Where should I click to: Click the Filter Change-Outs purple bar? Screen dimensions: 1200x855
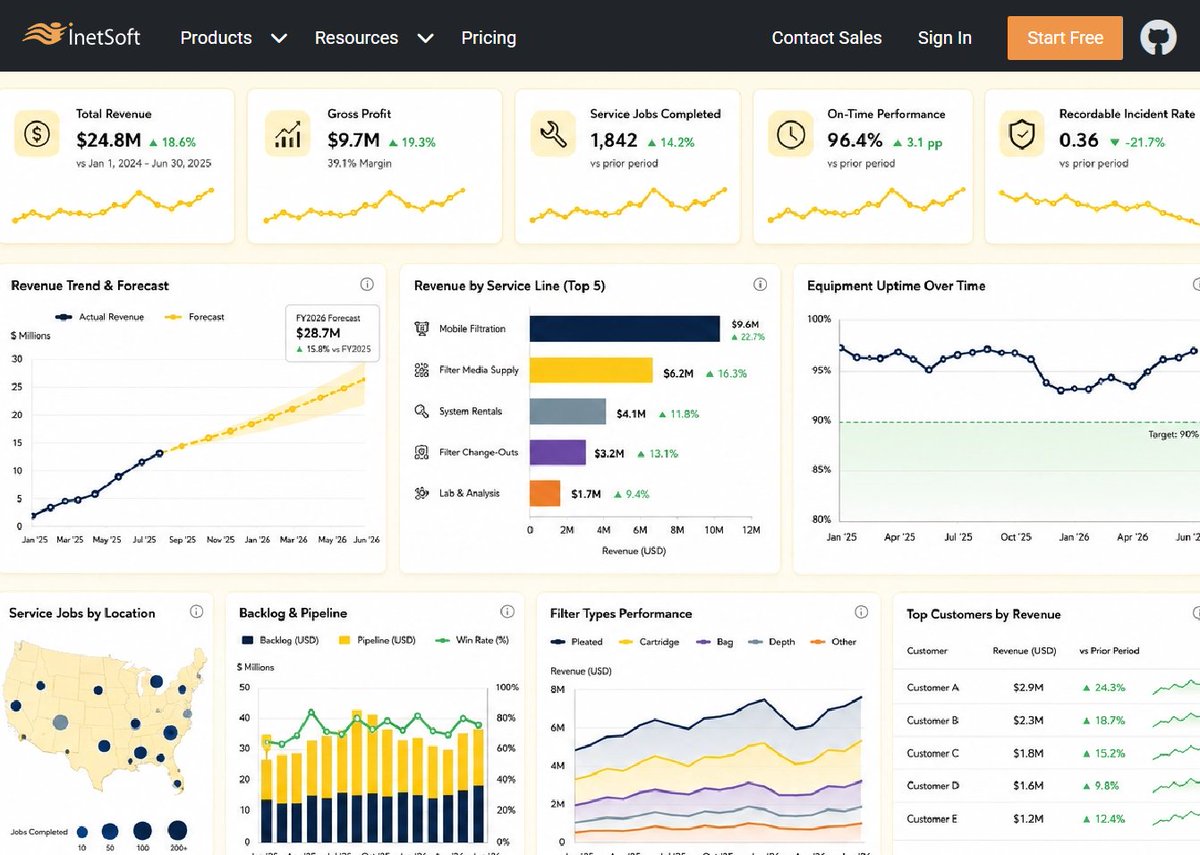pyautogui.click(x=558, y=452)
